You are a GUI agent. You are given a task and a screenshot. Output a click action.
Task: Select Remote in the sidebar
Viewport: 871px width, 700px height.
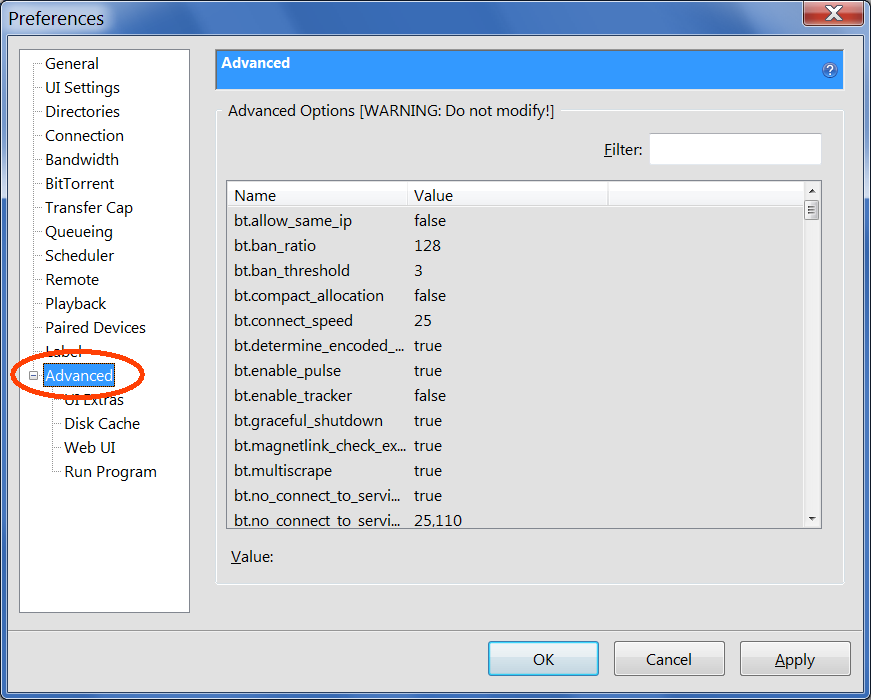click(72, 279)
